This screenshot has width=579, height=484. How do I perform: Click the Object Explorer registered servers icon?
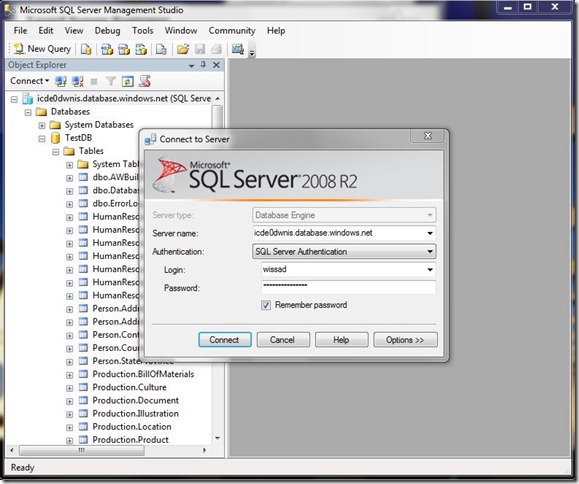145,81
